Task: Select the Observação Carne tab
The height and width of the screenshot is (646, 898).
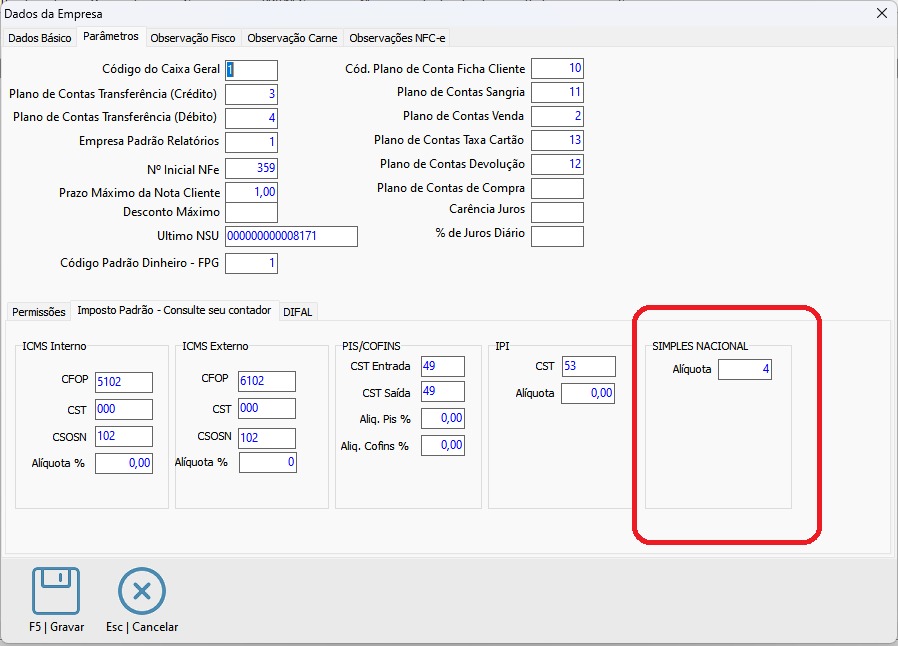Action: coord(292,38)
